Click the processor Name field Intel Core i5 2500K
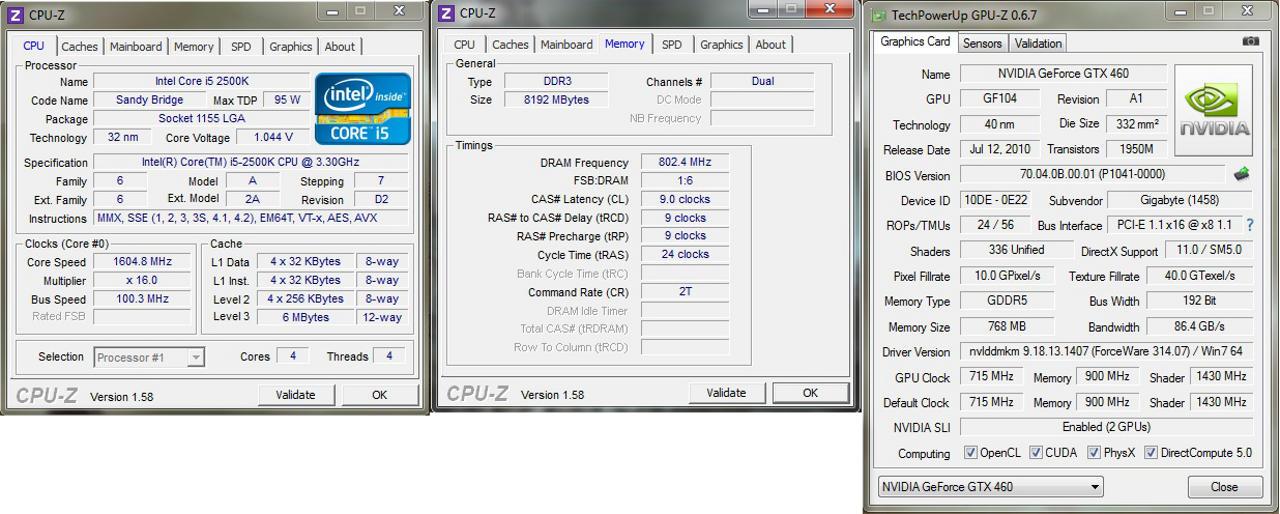The image size is (1280, 514). click(202, 81)
